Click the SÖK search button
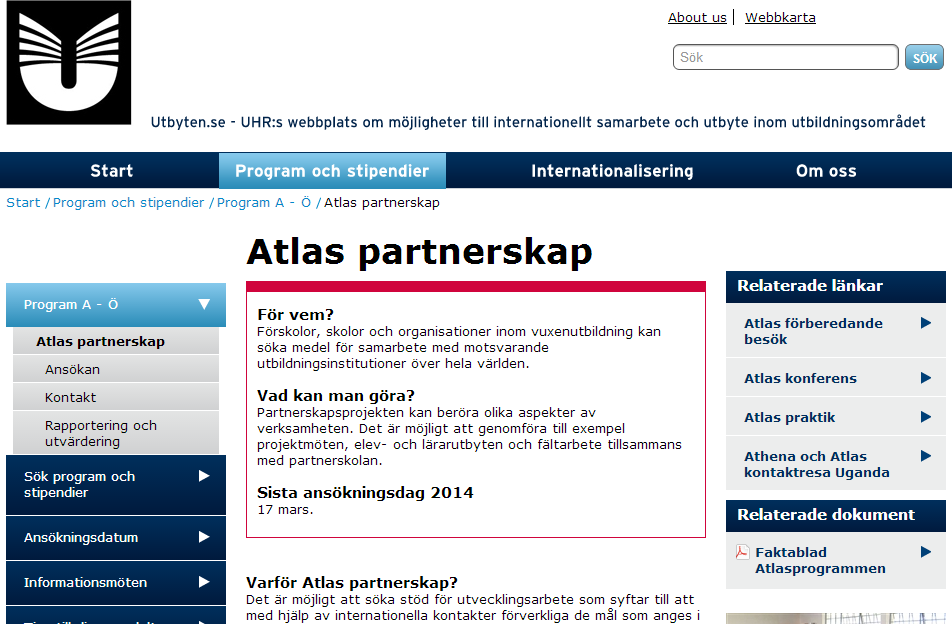The image size is (952, 624). [924, 58]
